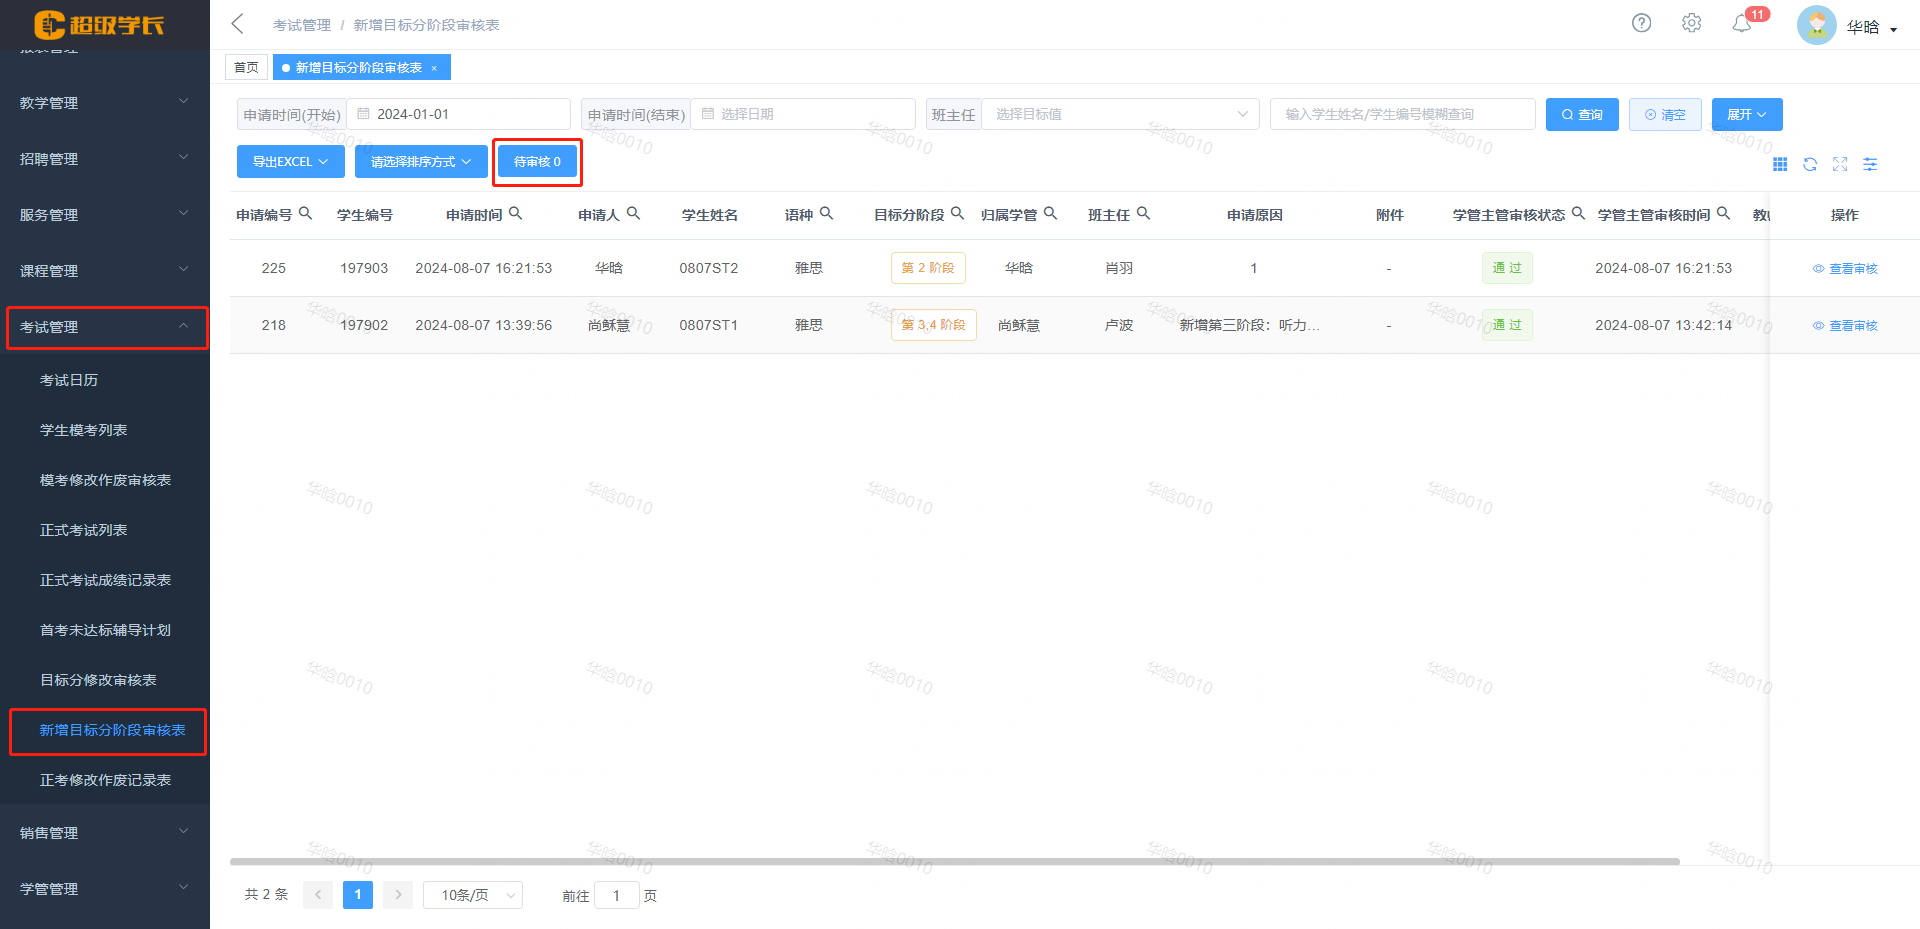Click the student name search input field

coord(1400,114)
